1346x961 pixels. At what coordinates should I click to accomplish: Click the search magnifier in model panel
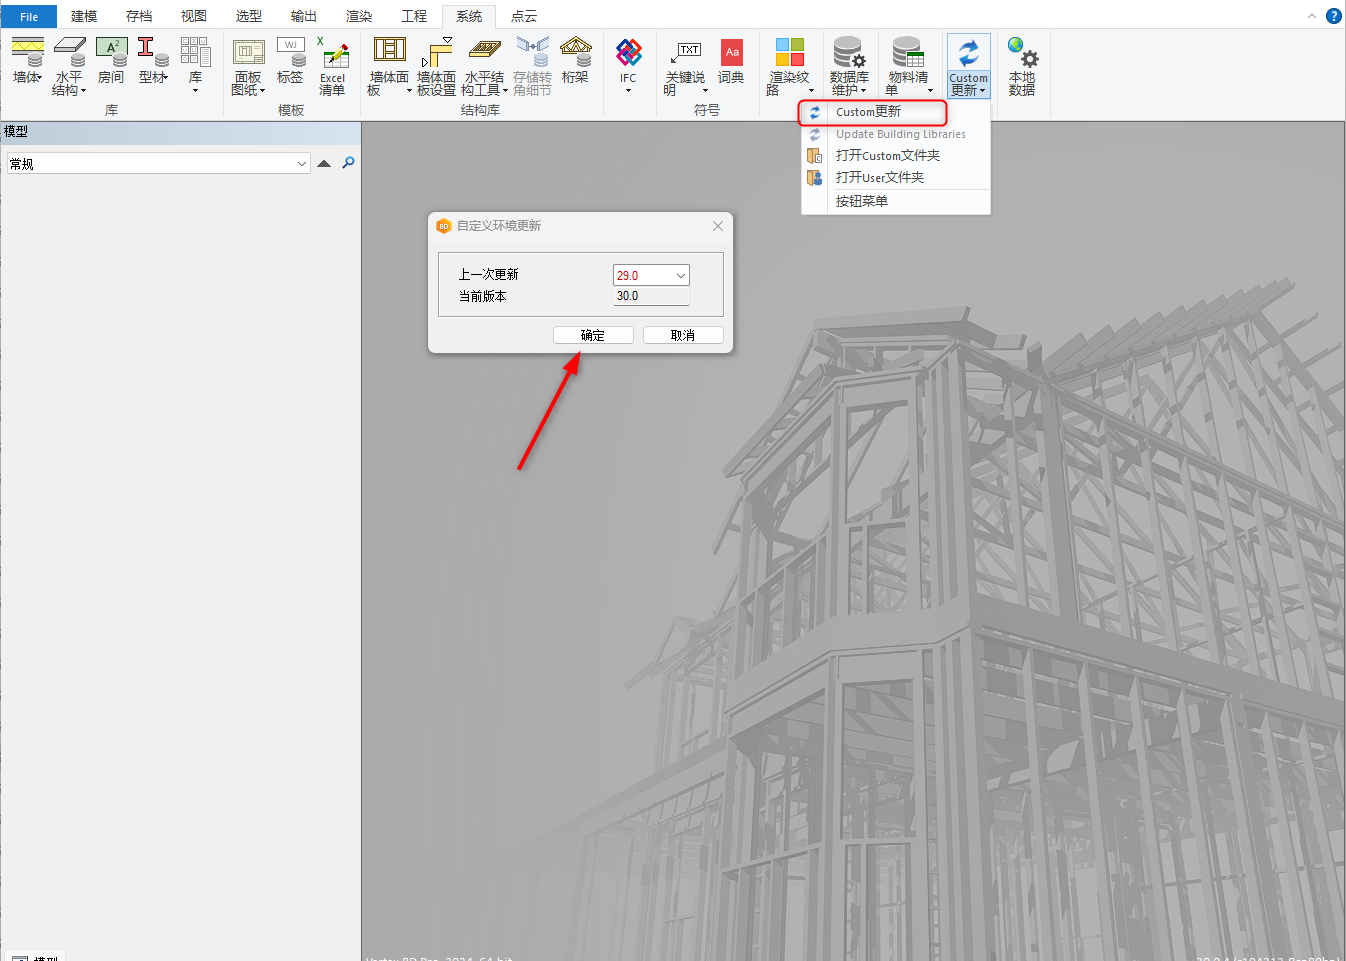coord(348,162)
